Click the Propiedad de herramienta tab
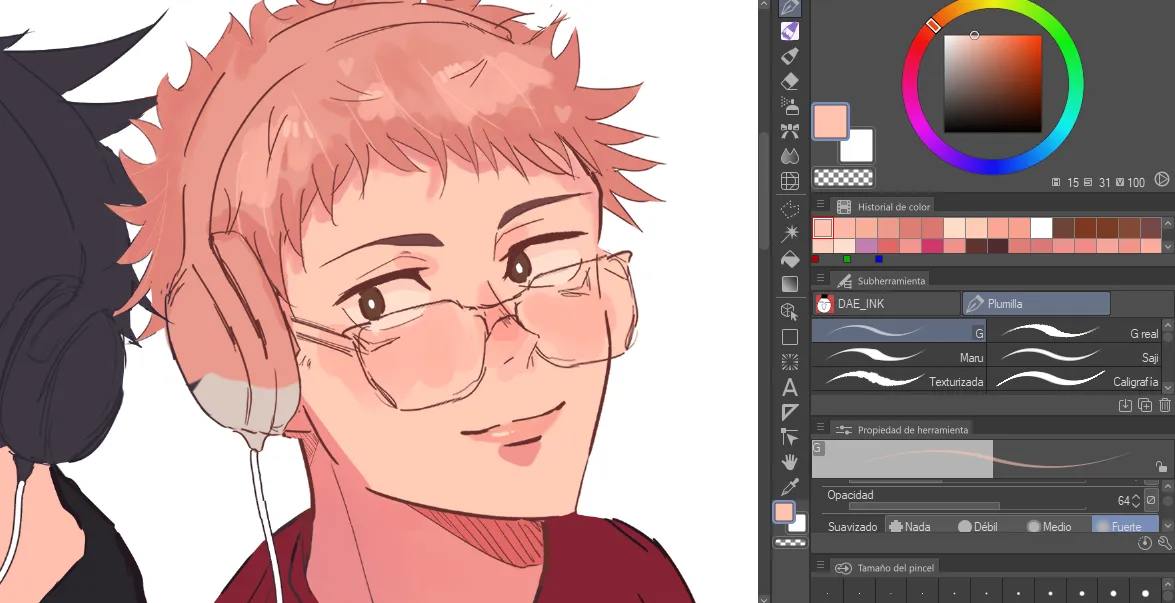Screen dimensions: 1175x603 [x=902, y=429]
